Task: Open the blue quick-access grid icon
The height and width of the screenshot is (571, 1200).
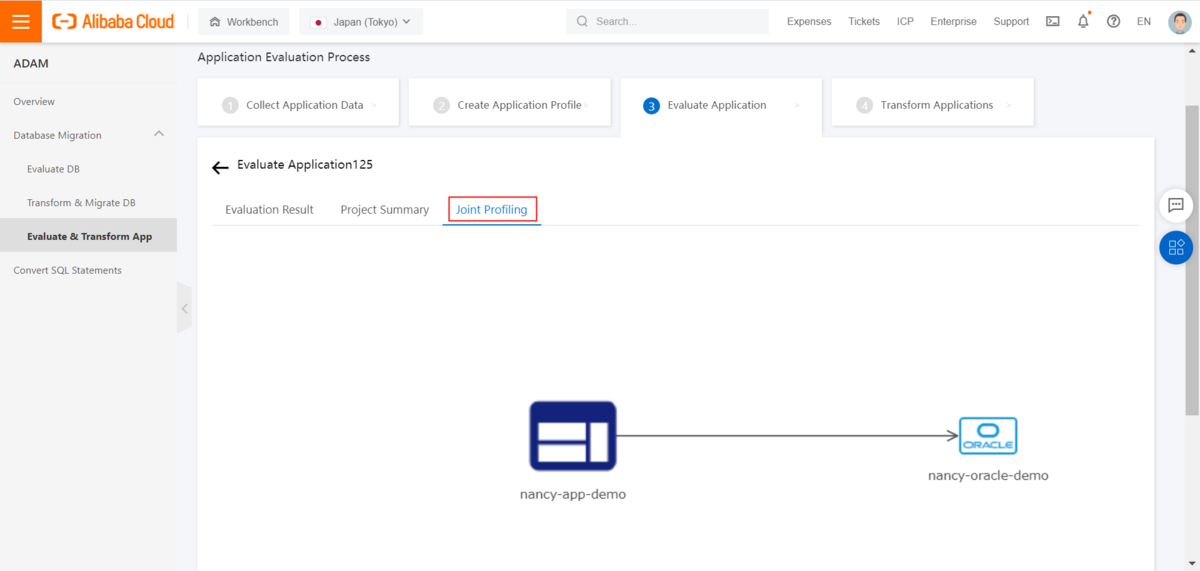Action: point(1176,247)
